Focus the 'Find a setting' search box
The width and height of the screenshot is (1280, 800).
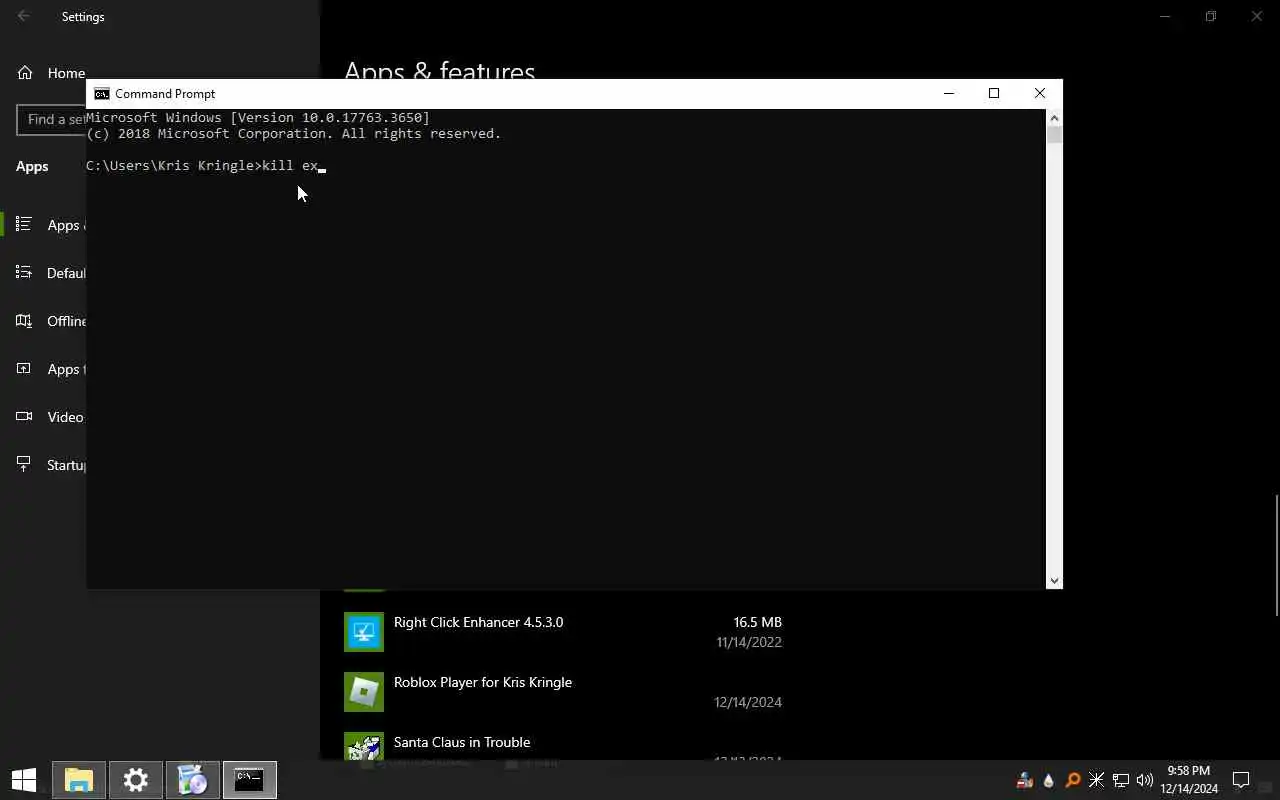click(x=52, y=119)
